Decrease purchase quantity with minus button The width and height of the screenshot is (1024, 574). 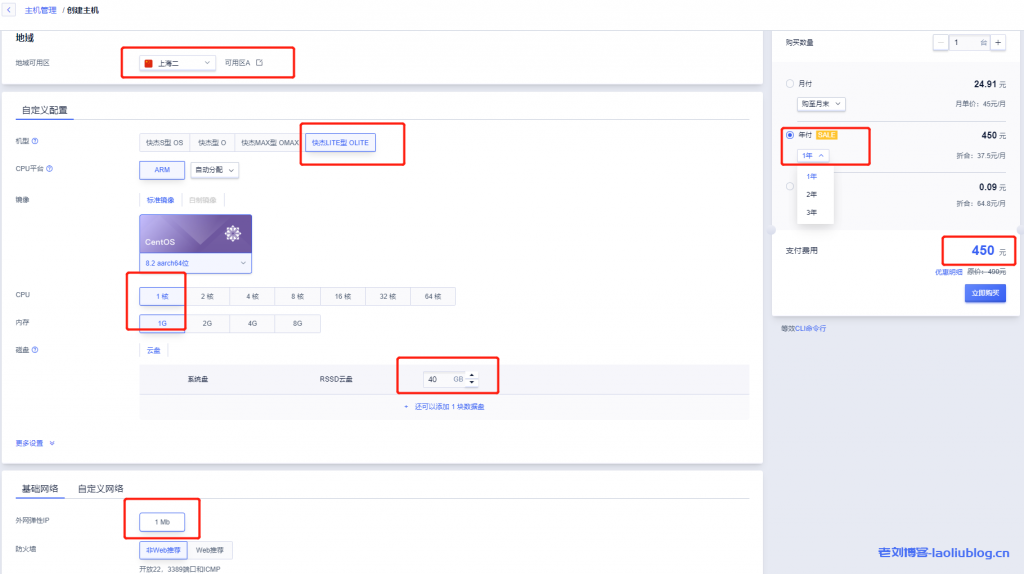pyautogui.click(x=941, y=43)
